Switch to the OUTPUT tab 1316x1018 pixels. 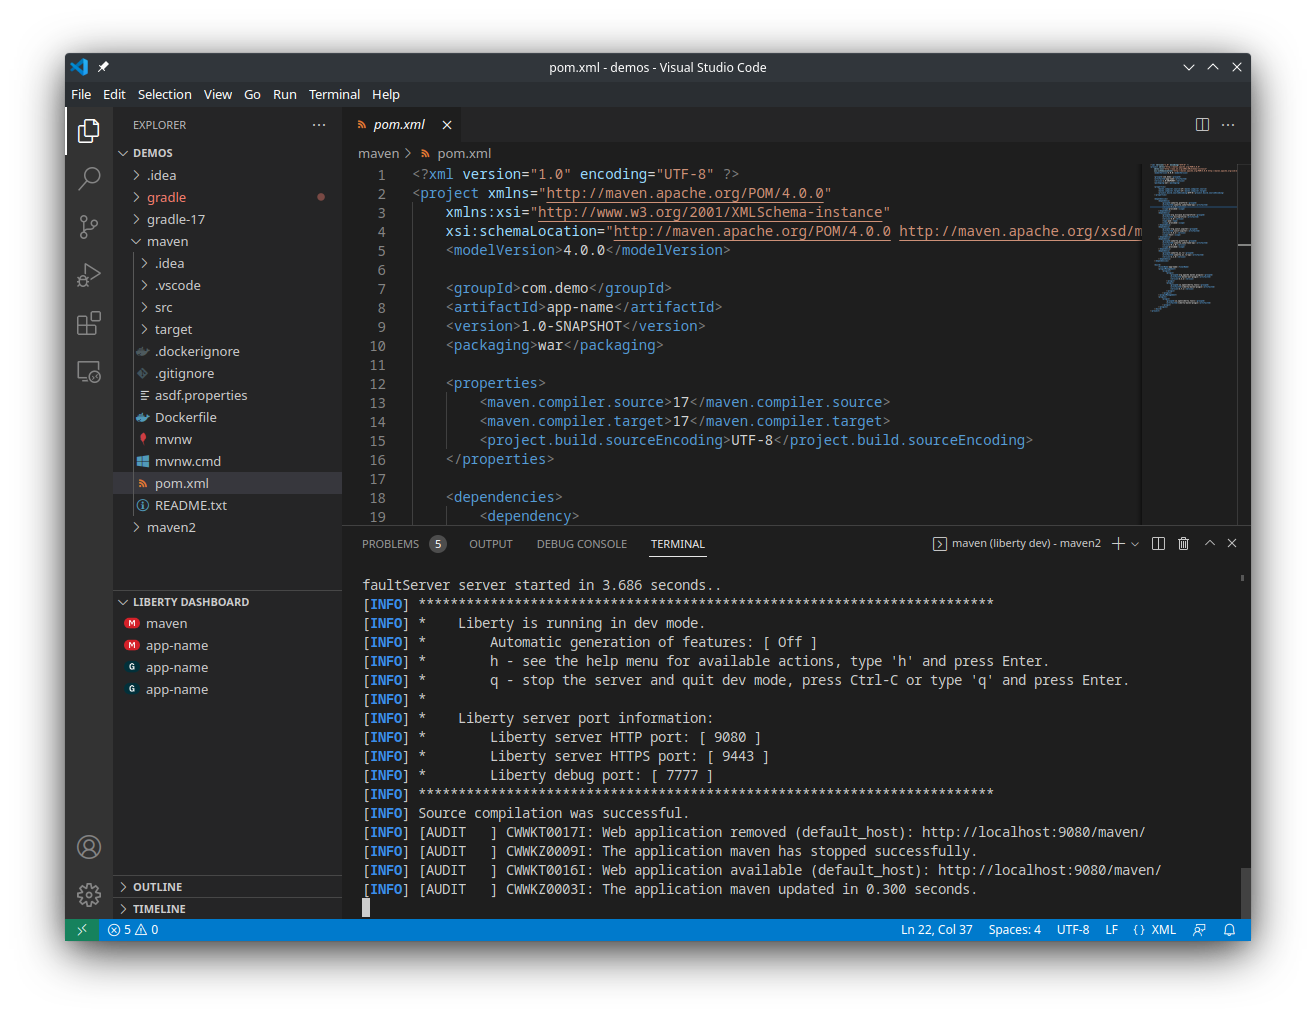tap(491, 544)
